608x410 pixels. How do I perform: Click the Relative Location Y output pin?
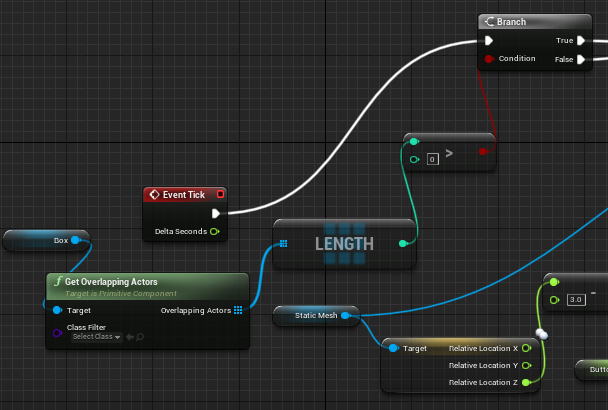526,365
